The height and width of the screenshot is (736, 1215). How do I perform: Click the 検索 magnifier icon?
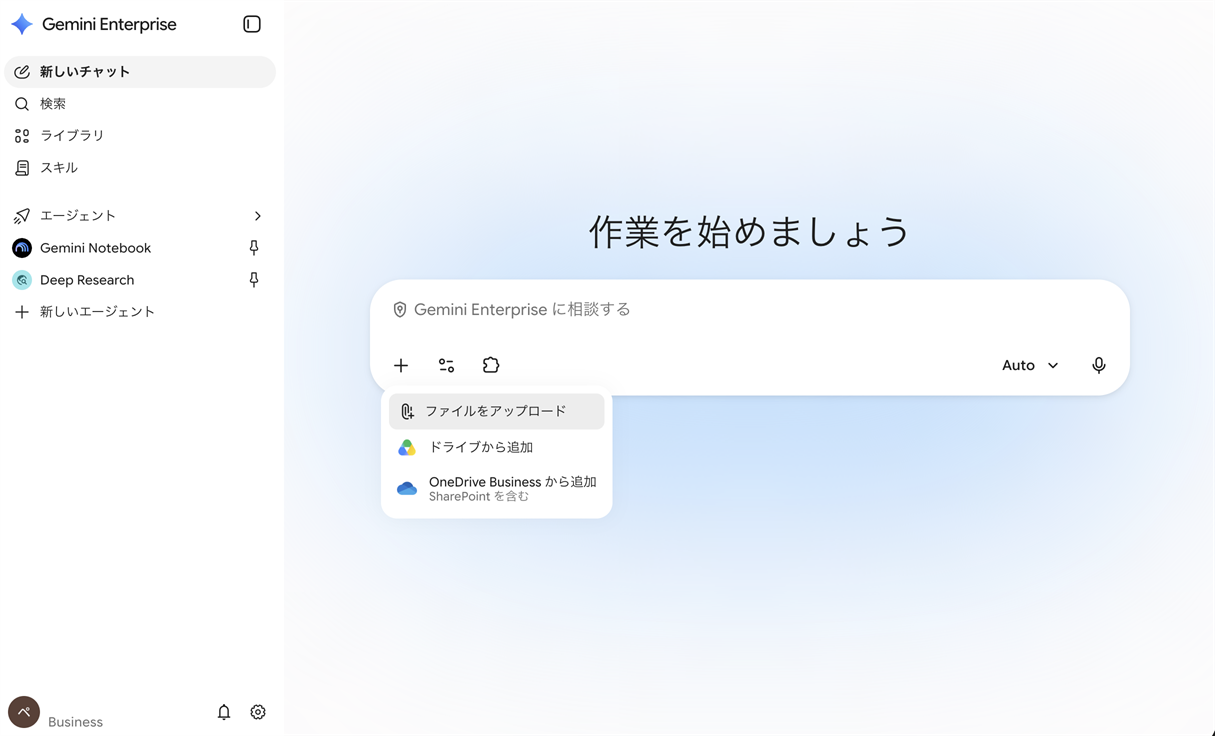click(x=22, y=104)
